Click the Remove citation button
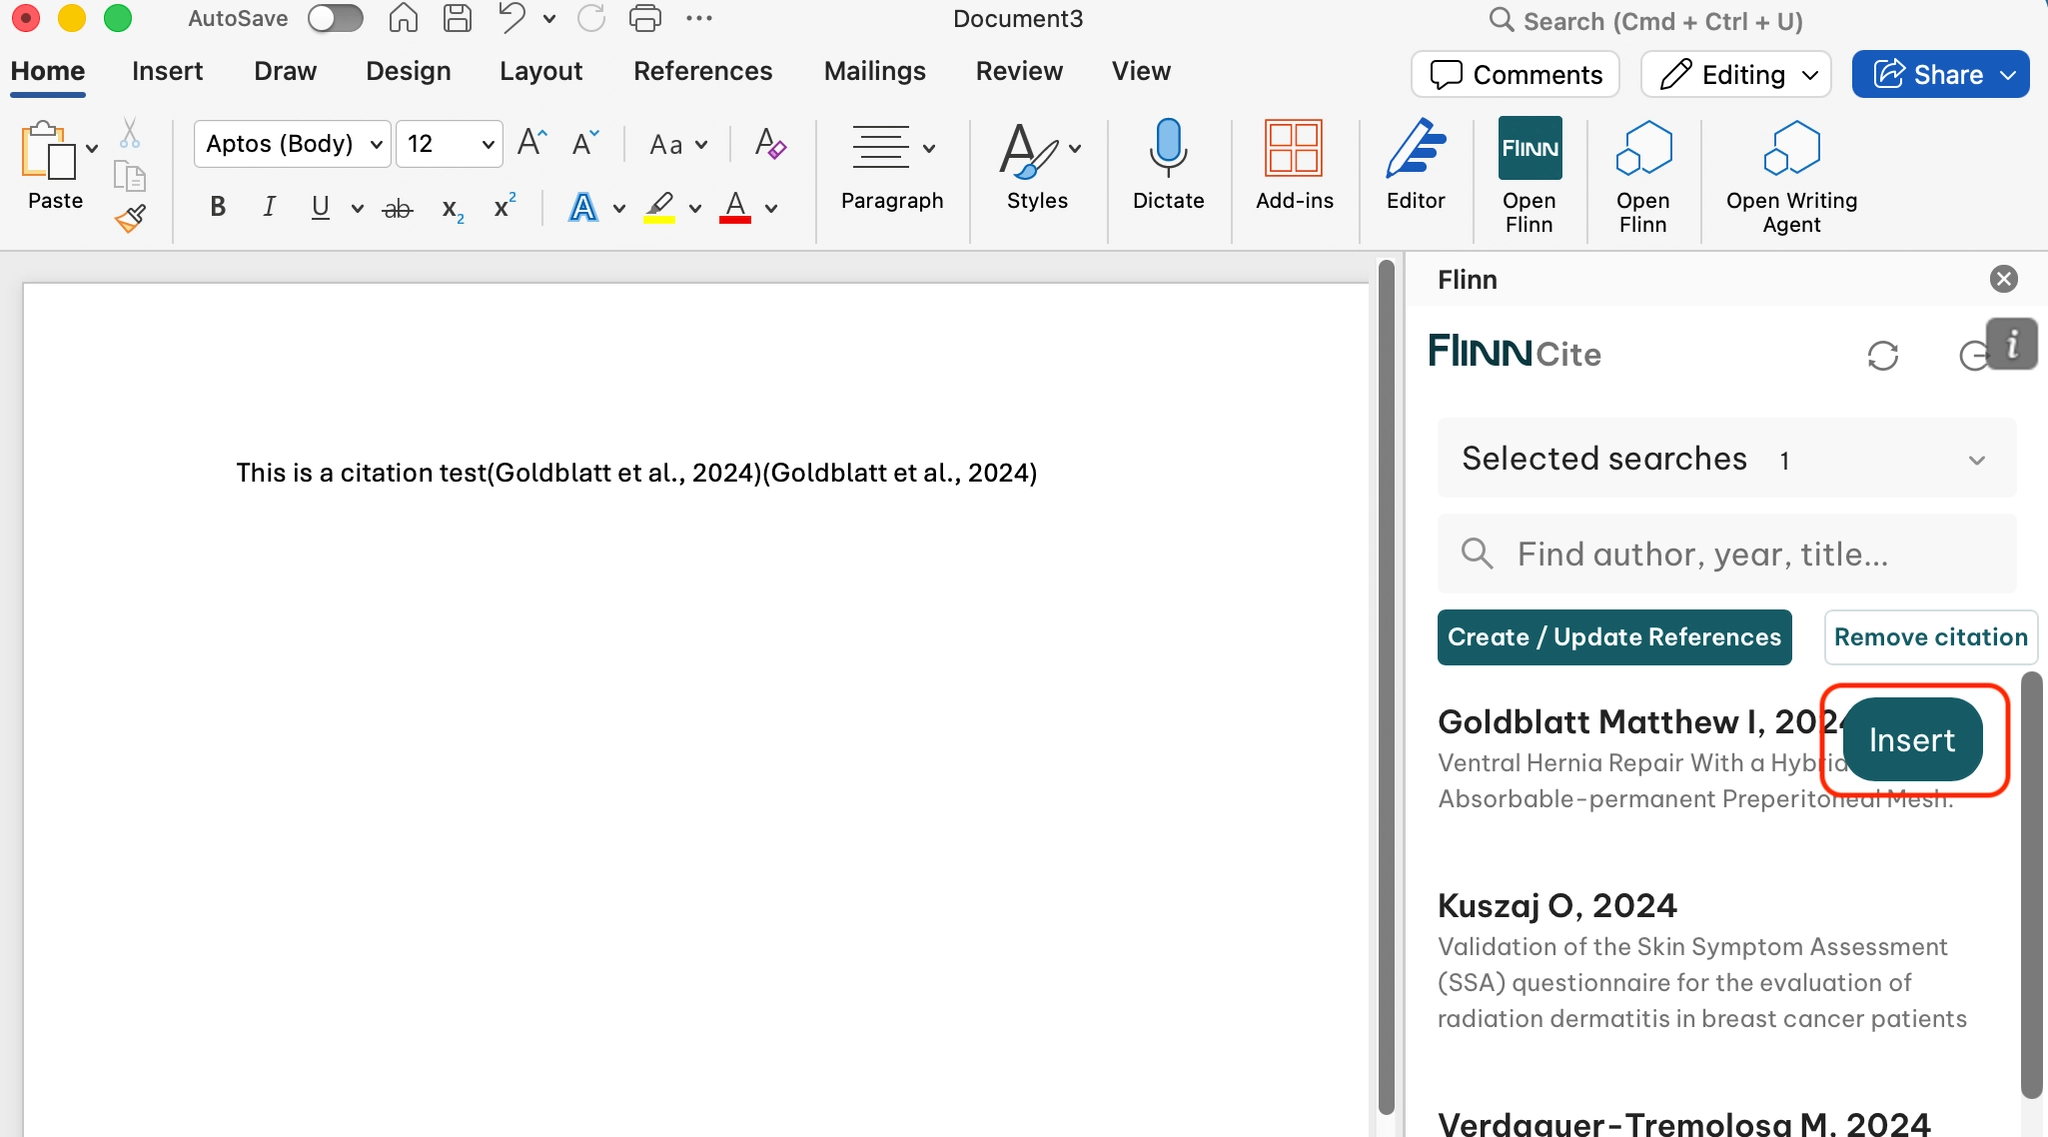 (1930, 637)
